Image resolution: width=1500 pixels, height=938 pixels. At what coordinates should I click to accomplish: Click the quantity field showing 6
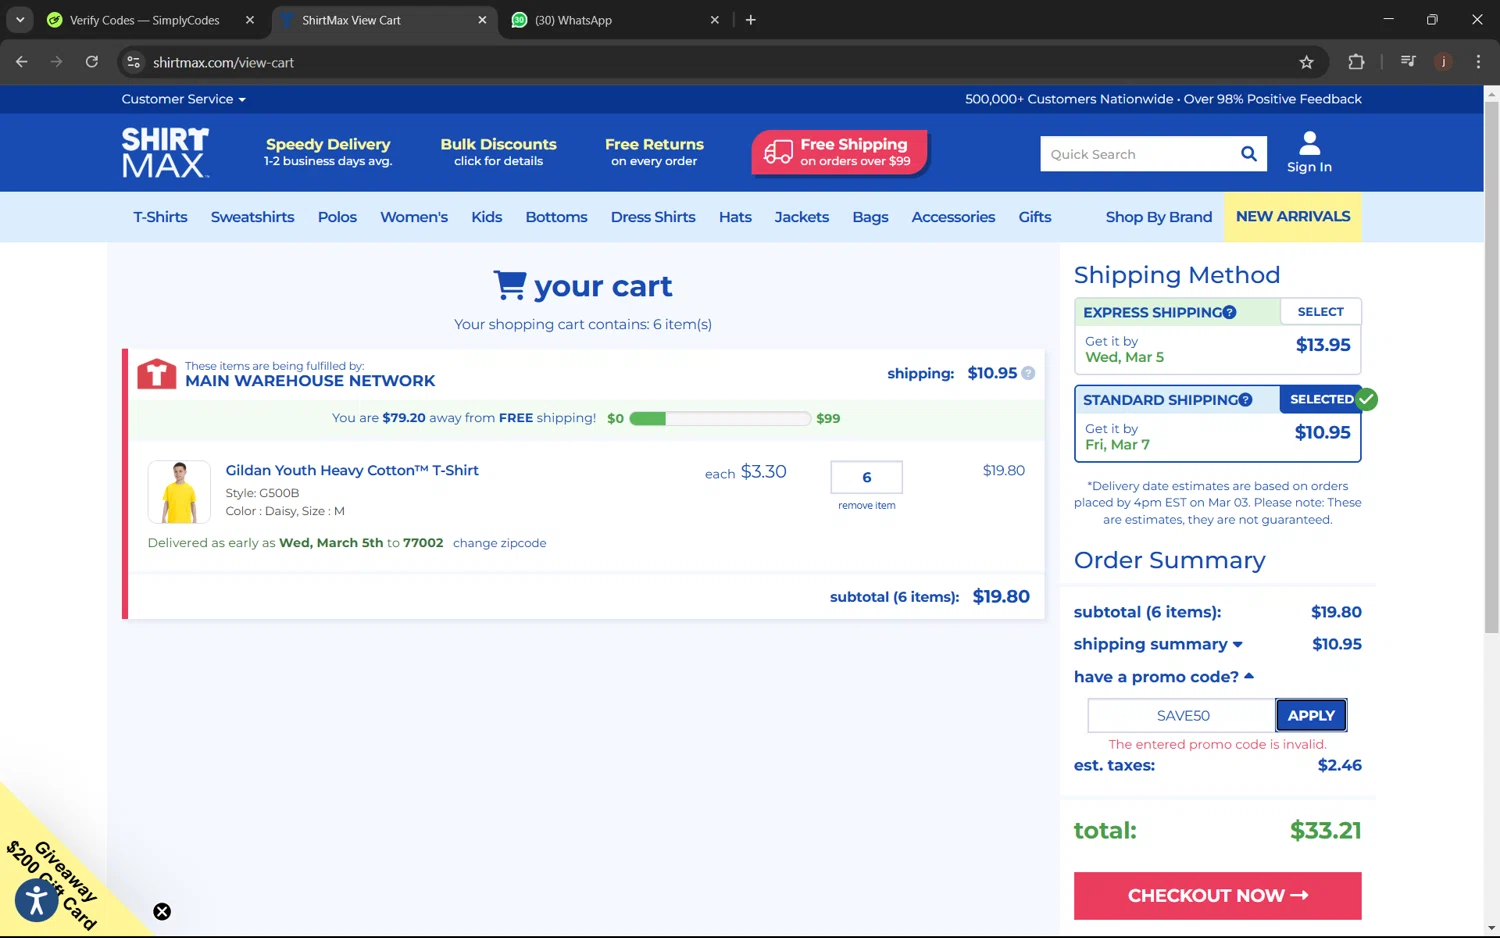[x=866, y=477]
